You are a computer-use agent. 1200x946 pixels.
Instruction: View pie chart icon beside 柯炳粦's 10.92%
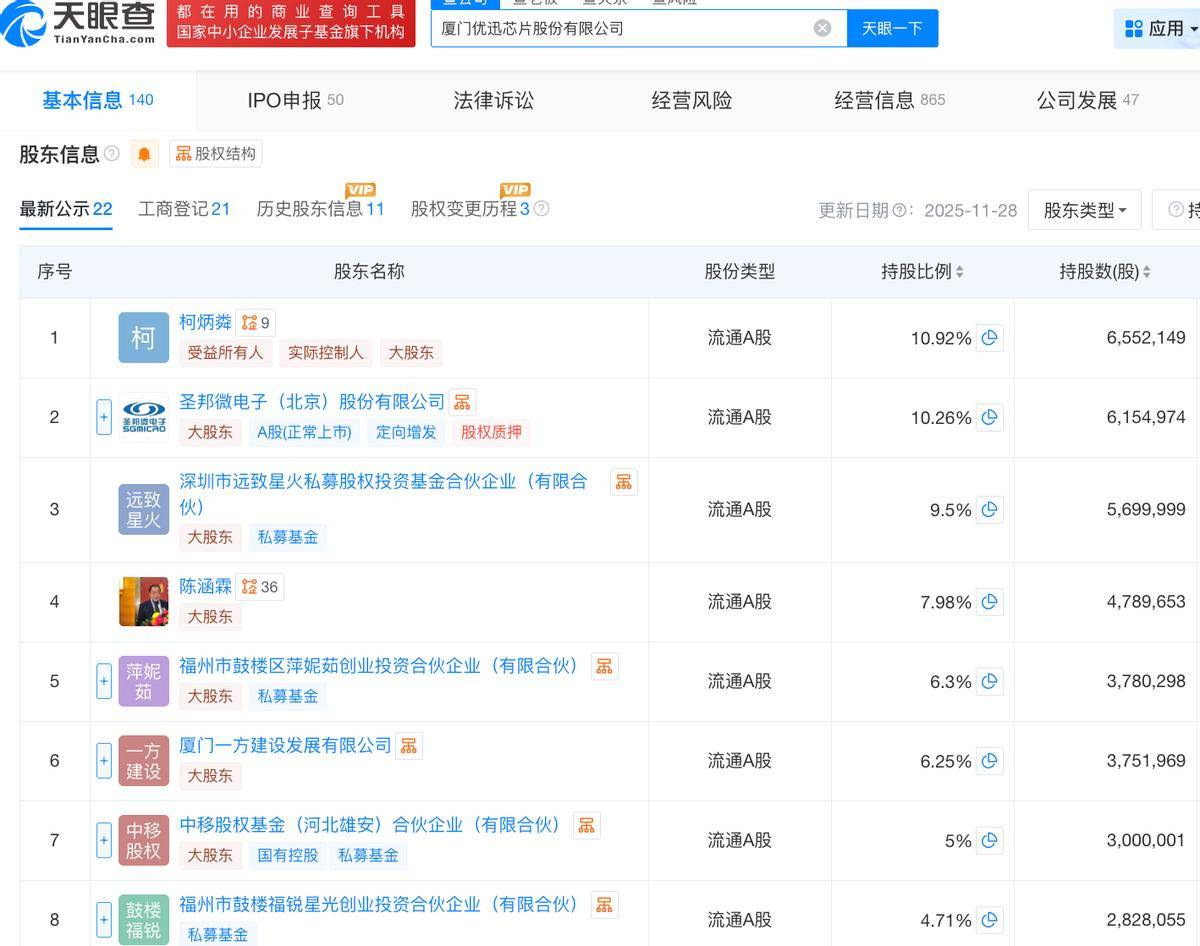coord(989,338)
